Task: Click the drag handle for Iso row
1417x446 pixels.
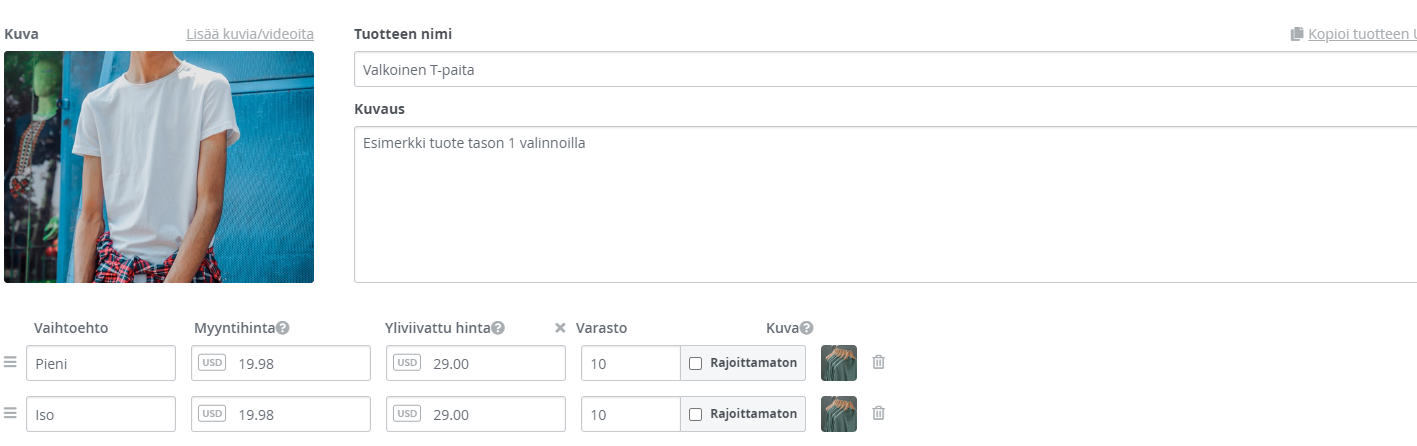Action: pyautogui.click(x=11, y=413)
